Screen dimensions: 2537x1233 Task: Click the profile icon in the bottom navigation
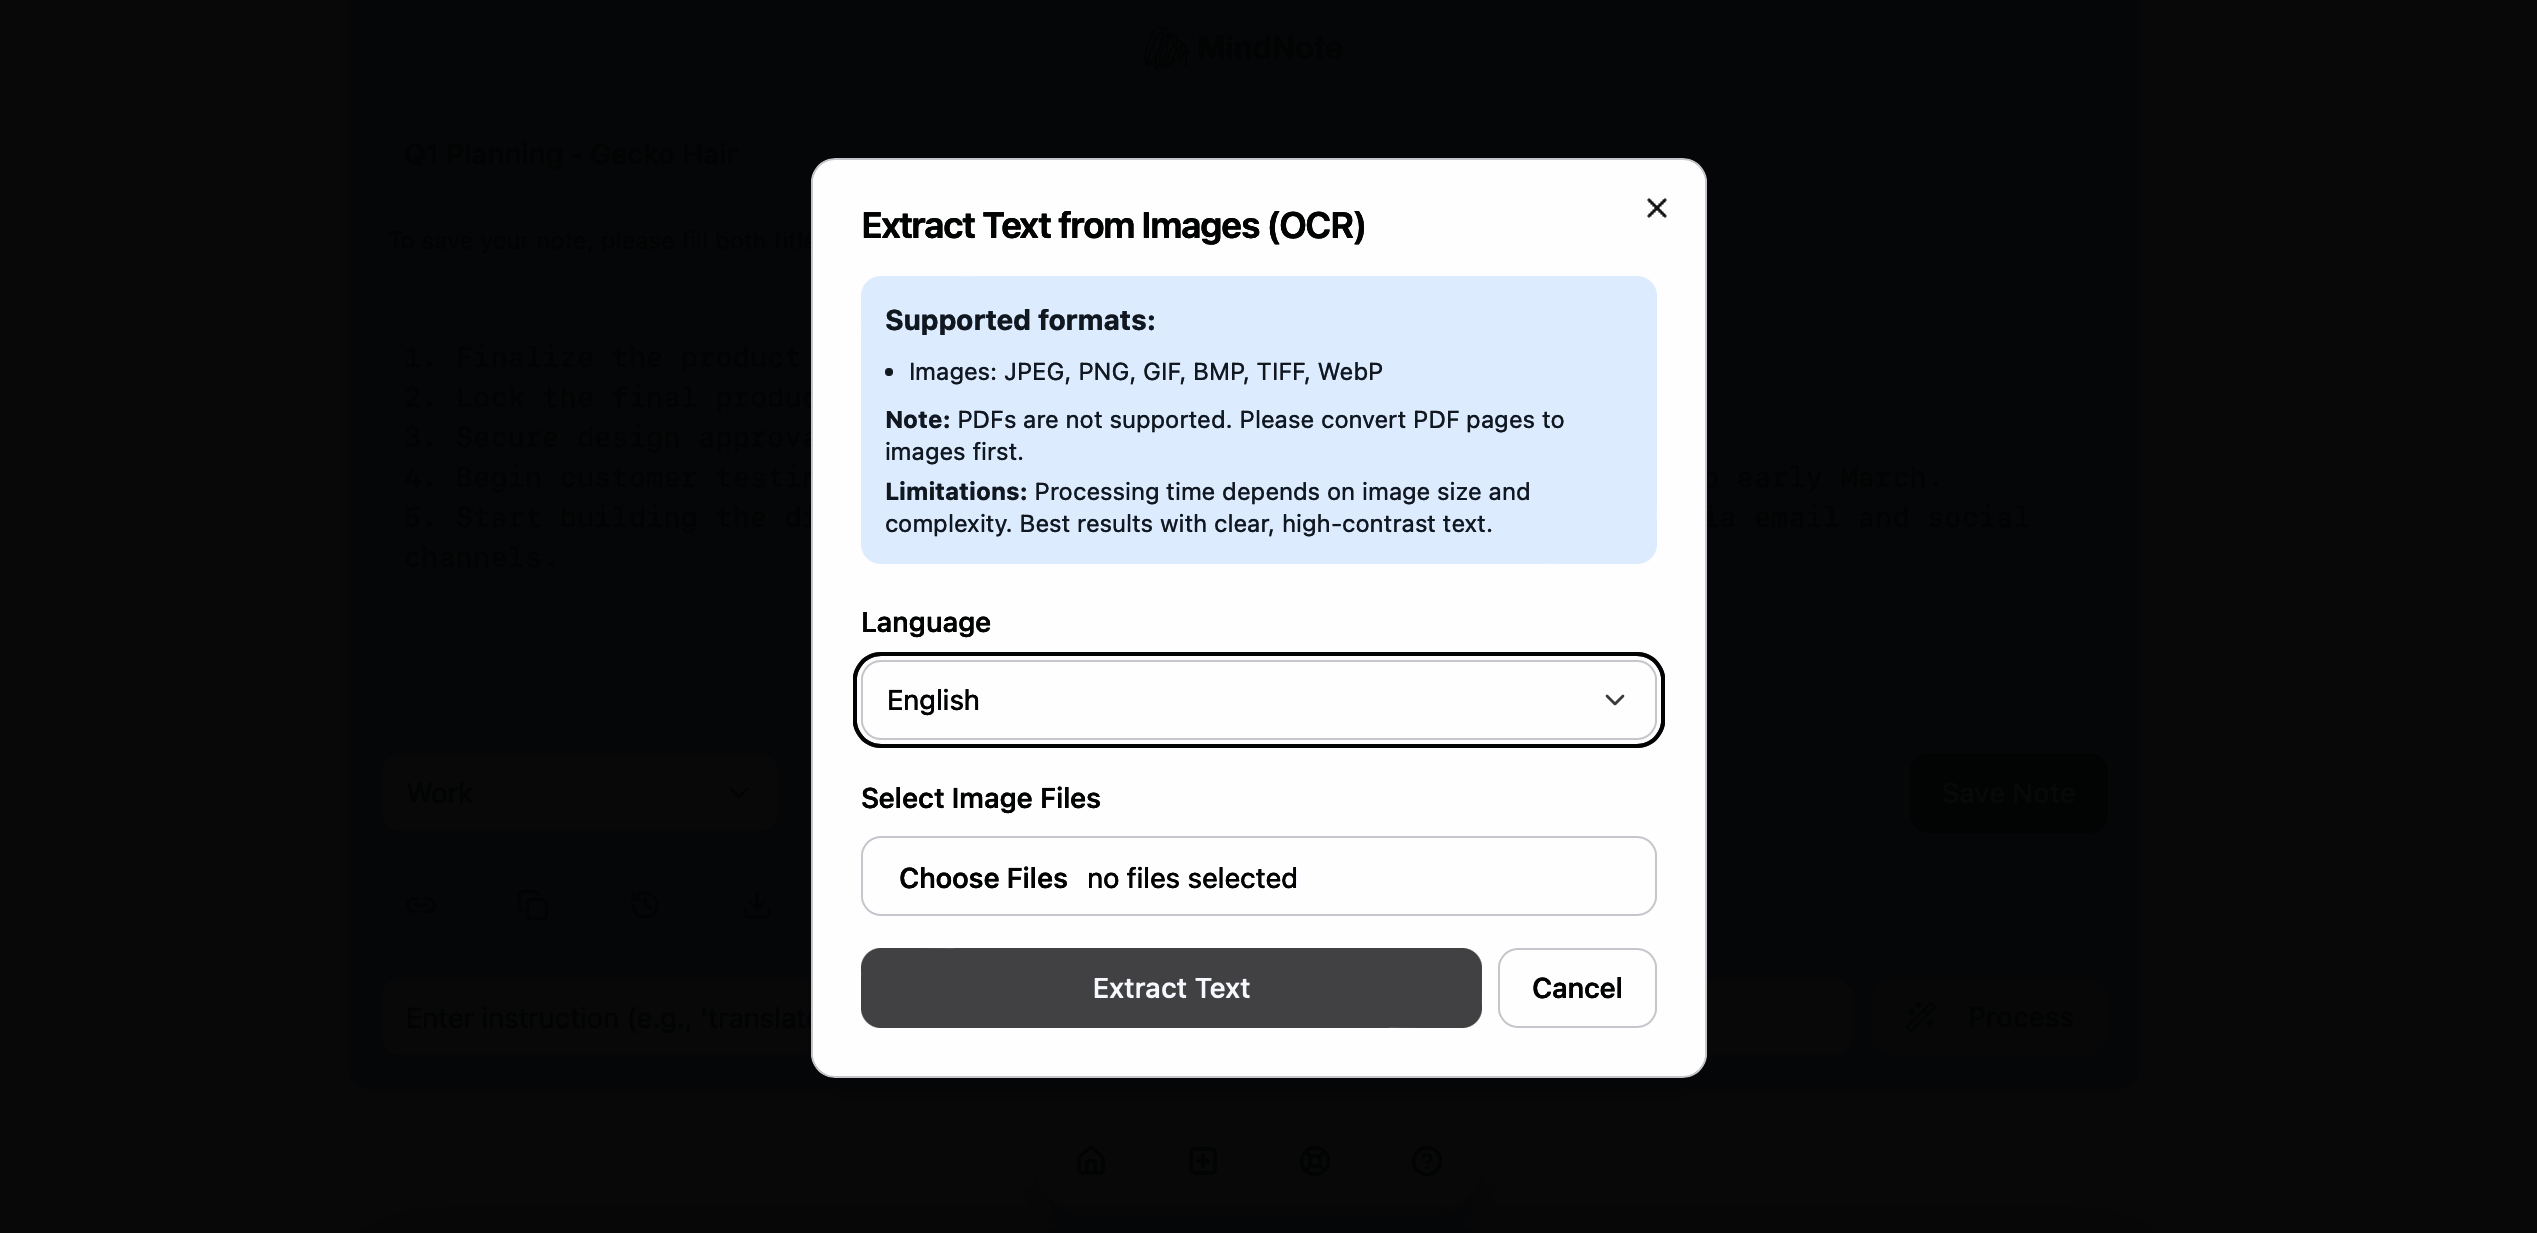pyautogui.click(x=1315, y=1161)
